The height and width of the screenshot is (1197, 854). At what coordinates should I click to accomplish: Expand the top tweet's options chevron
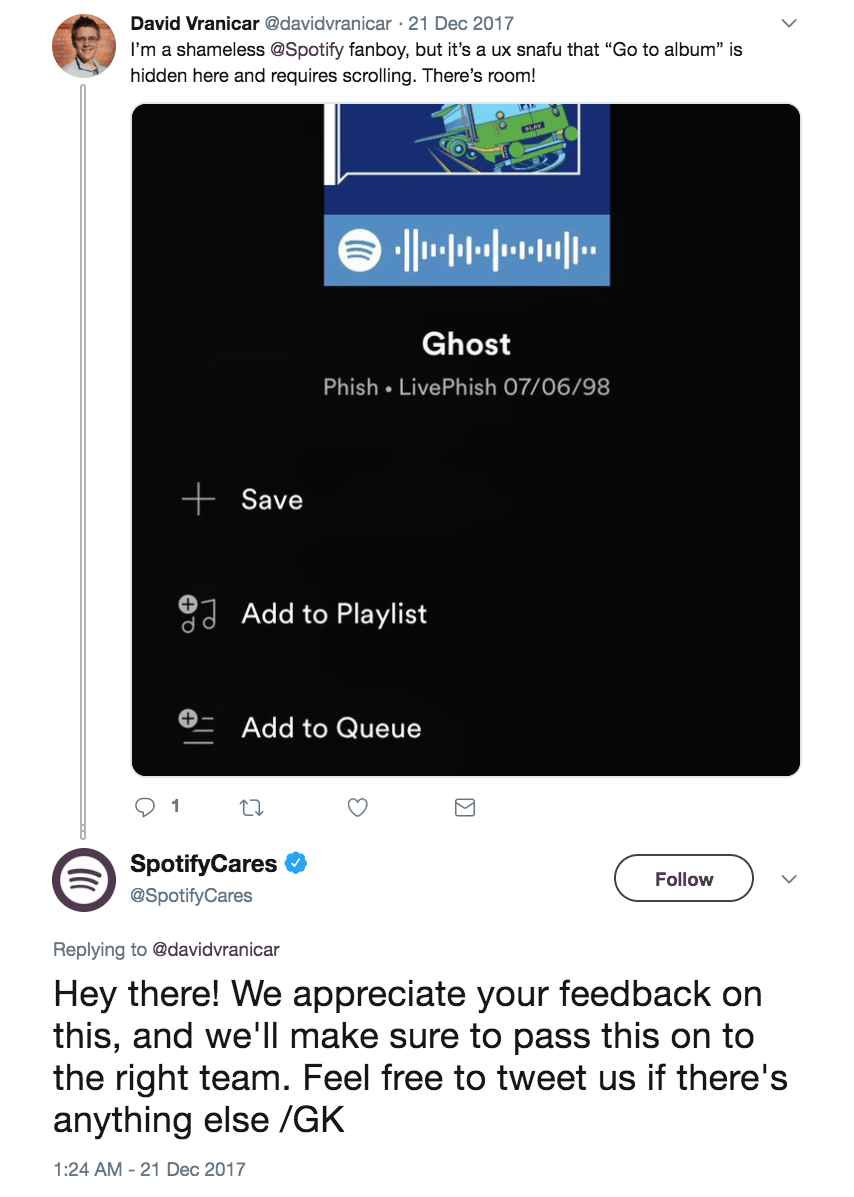click(788, 23)
